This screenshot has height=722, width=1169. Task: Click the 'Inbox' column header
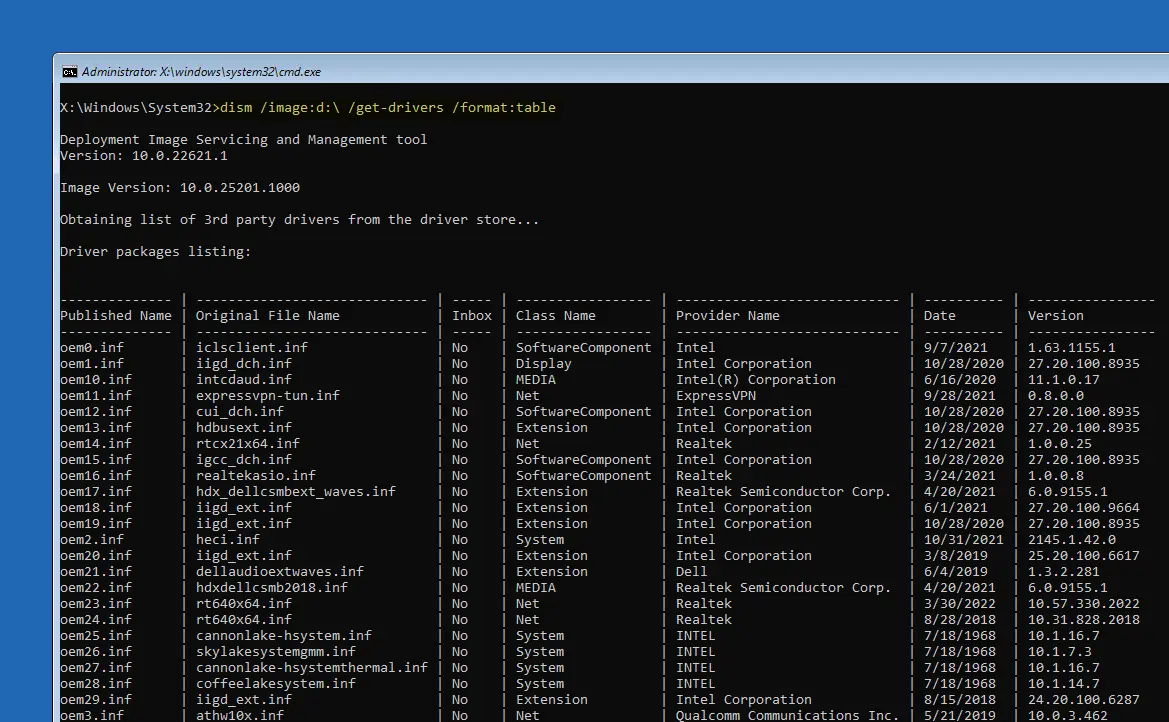pos(472,316)
